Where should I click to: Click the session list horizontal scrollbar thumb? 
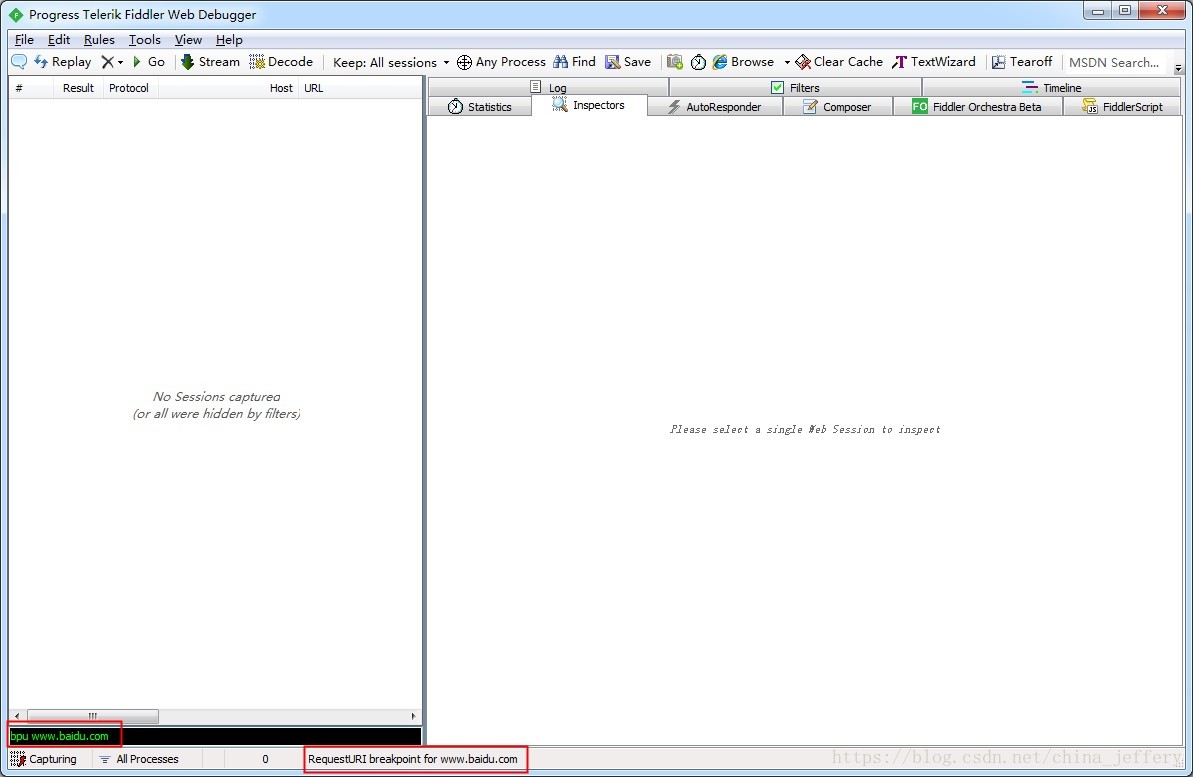(93, 716)
